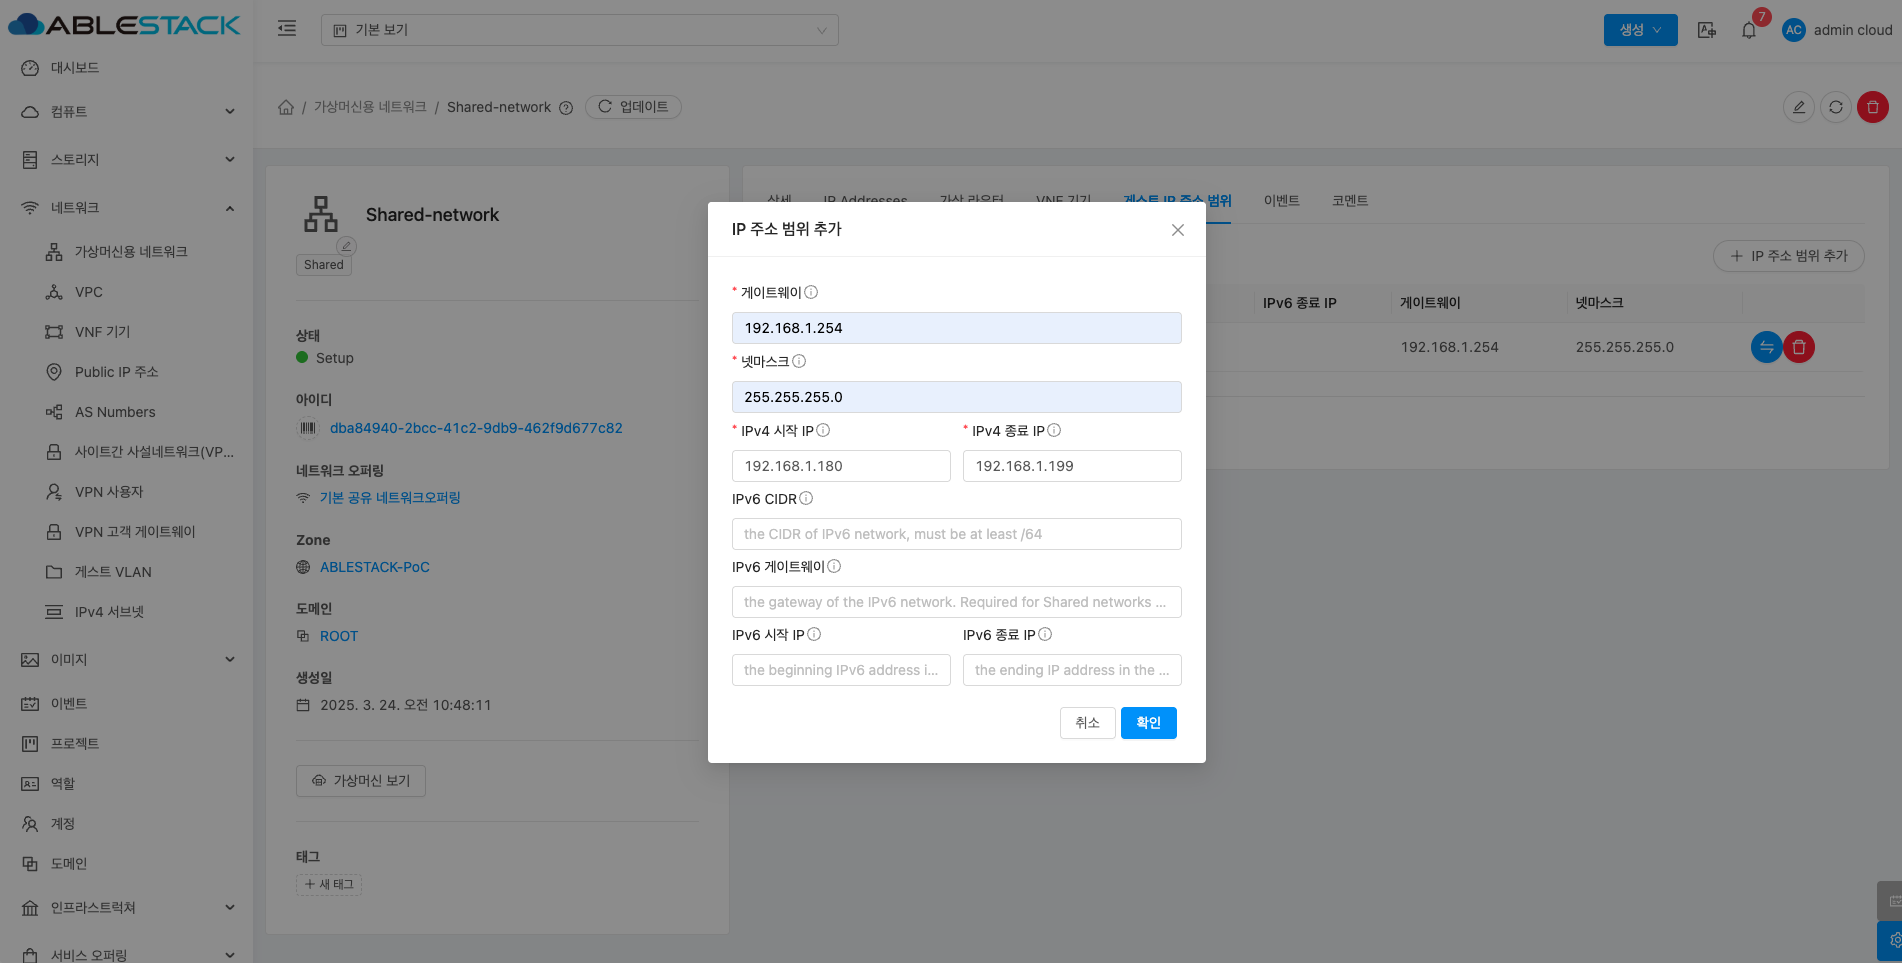This screenshot has width=1902, height=963.
Task: Open the 기본 보기 view dropdown
Action: point(579,30)
